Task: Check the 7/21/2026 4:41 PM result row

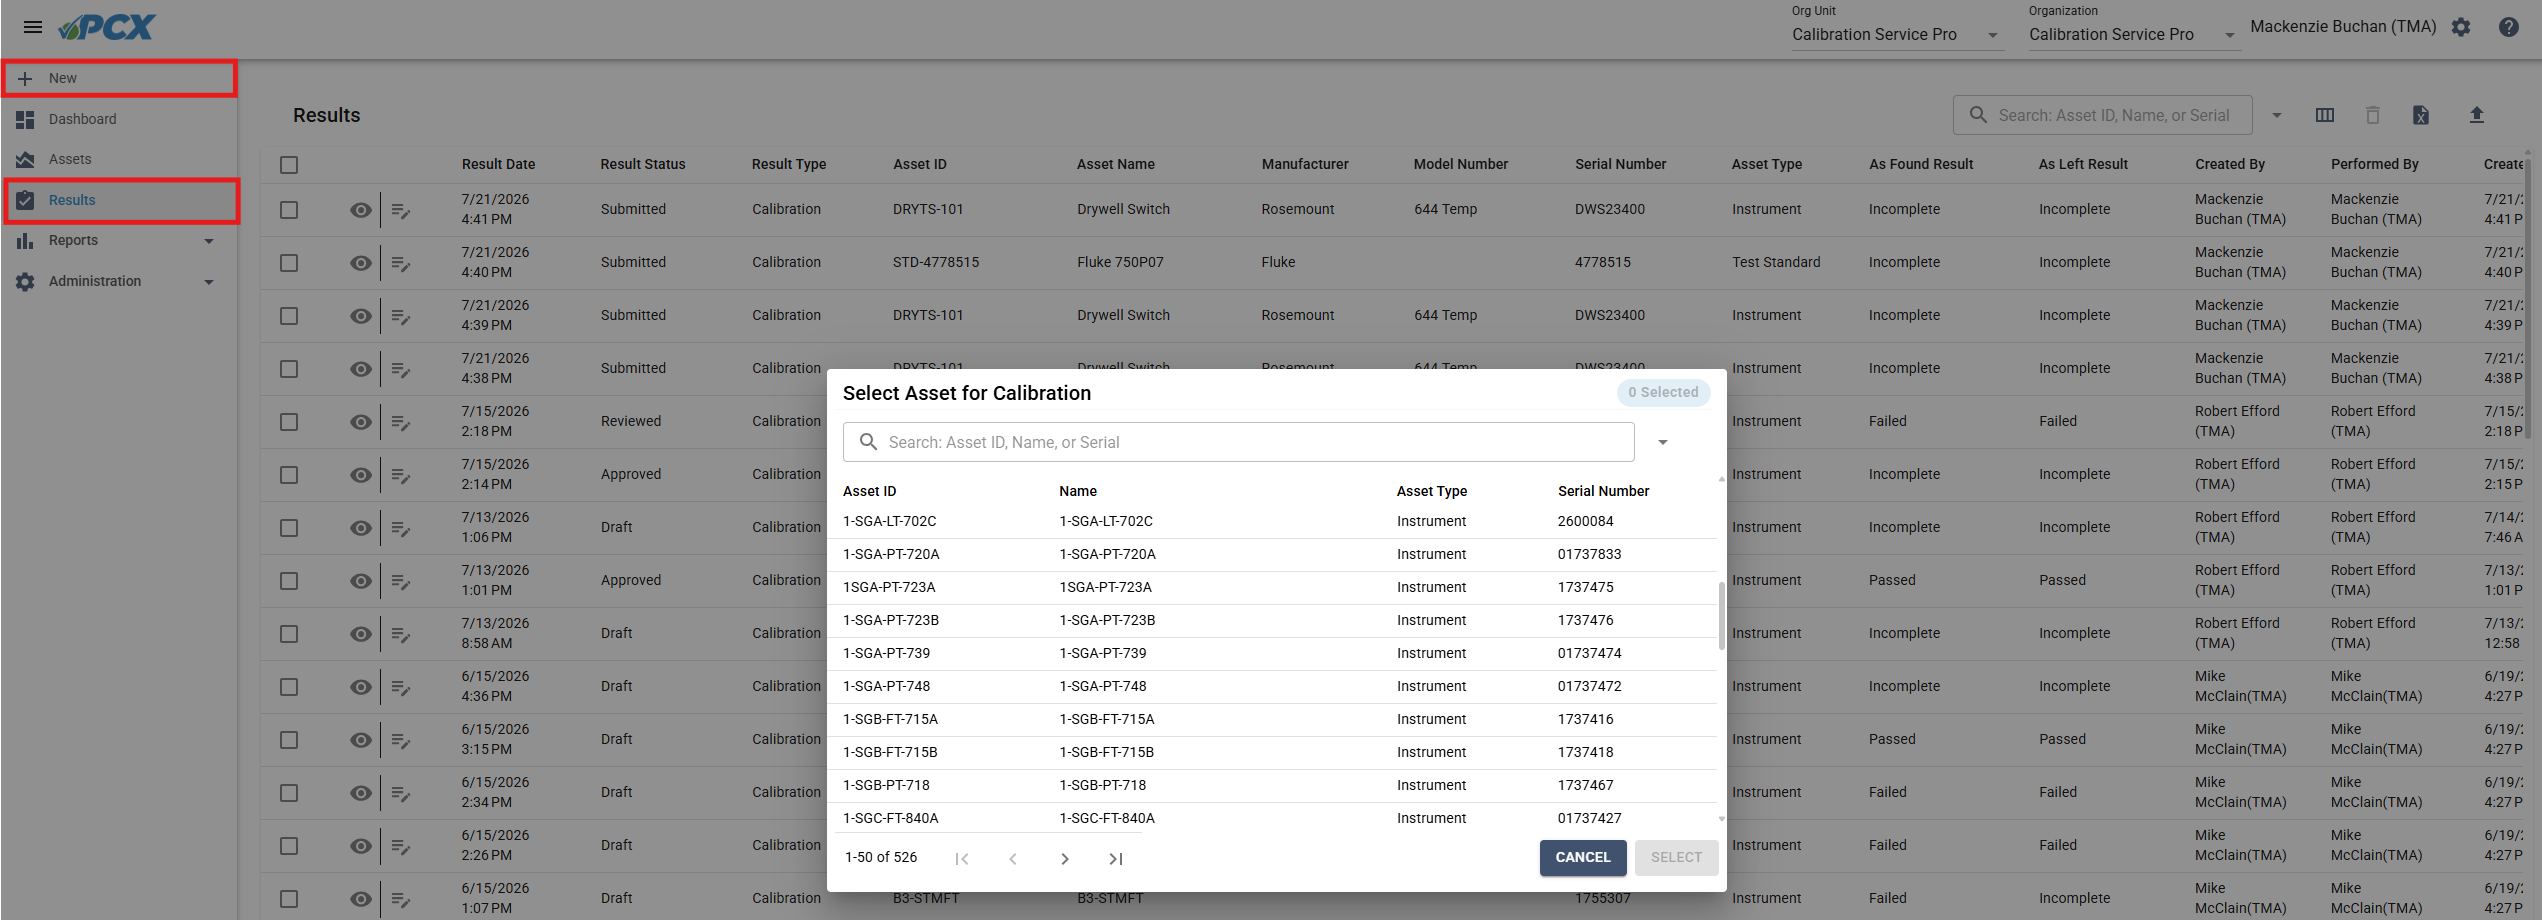Action: pos(289,210)
